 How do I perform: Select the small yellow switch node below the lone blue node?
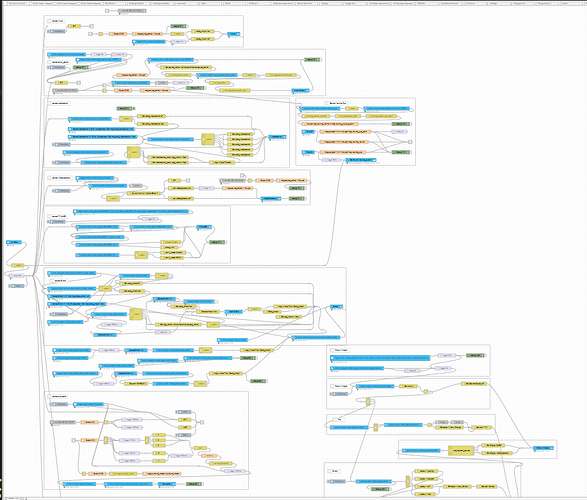pos(18,265)
